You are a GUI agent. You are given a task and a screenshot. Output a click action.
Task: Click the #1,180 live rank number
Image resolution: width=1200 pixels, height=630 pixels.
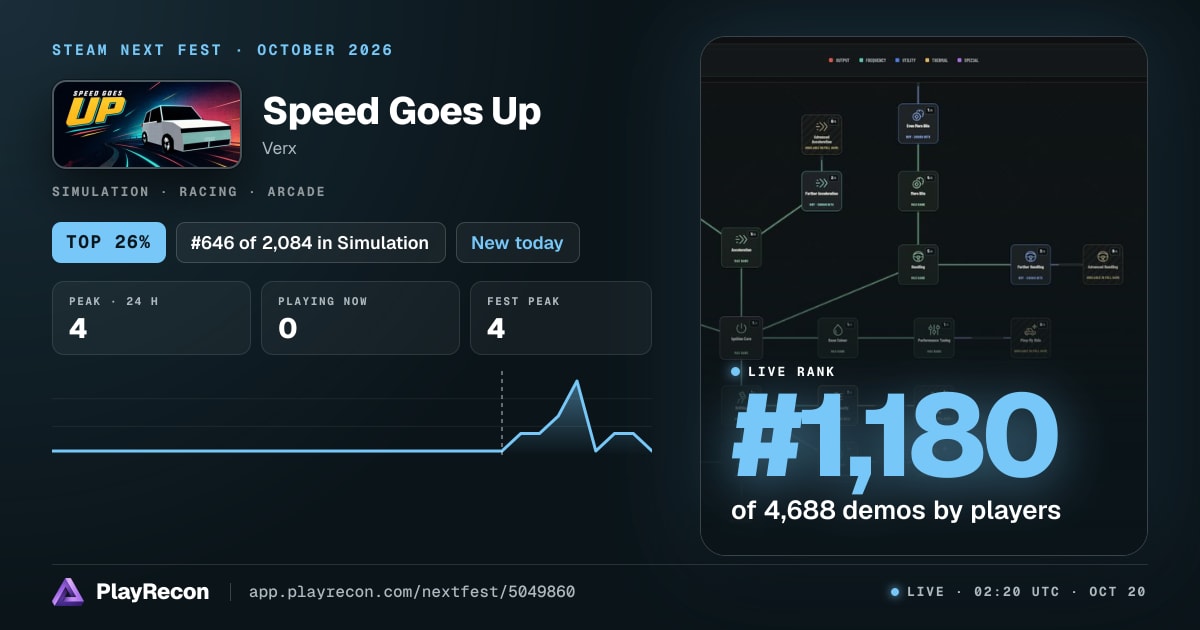click(895, 437)
